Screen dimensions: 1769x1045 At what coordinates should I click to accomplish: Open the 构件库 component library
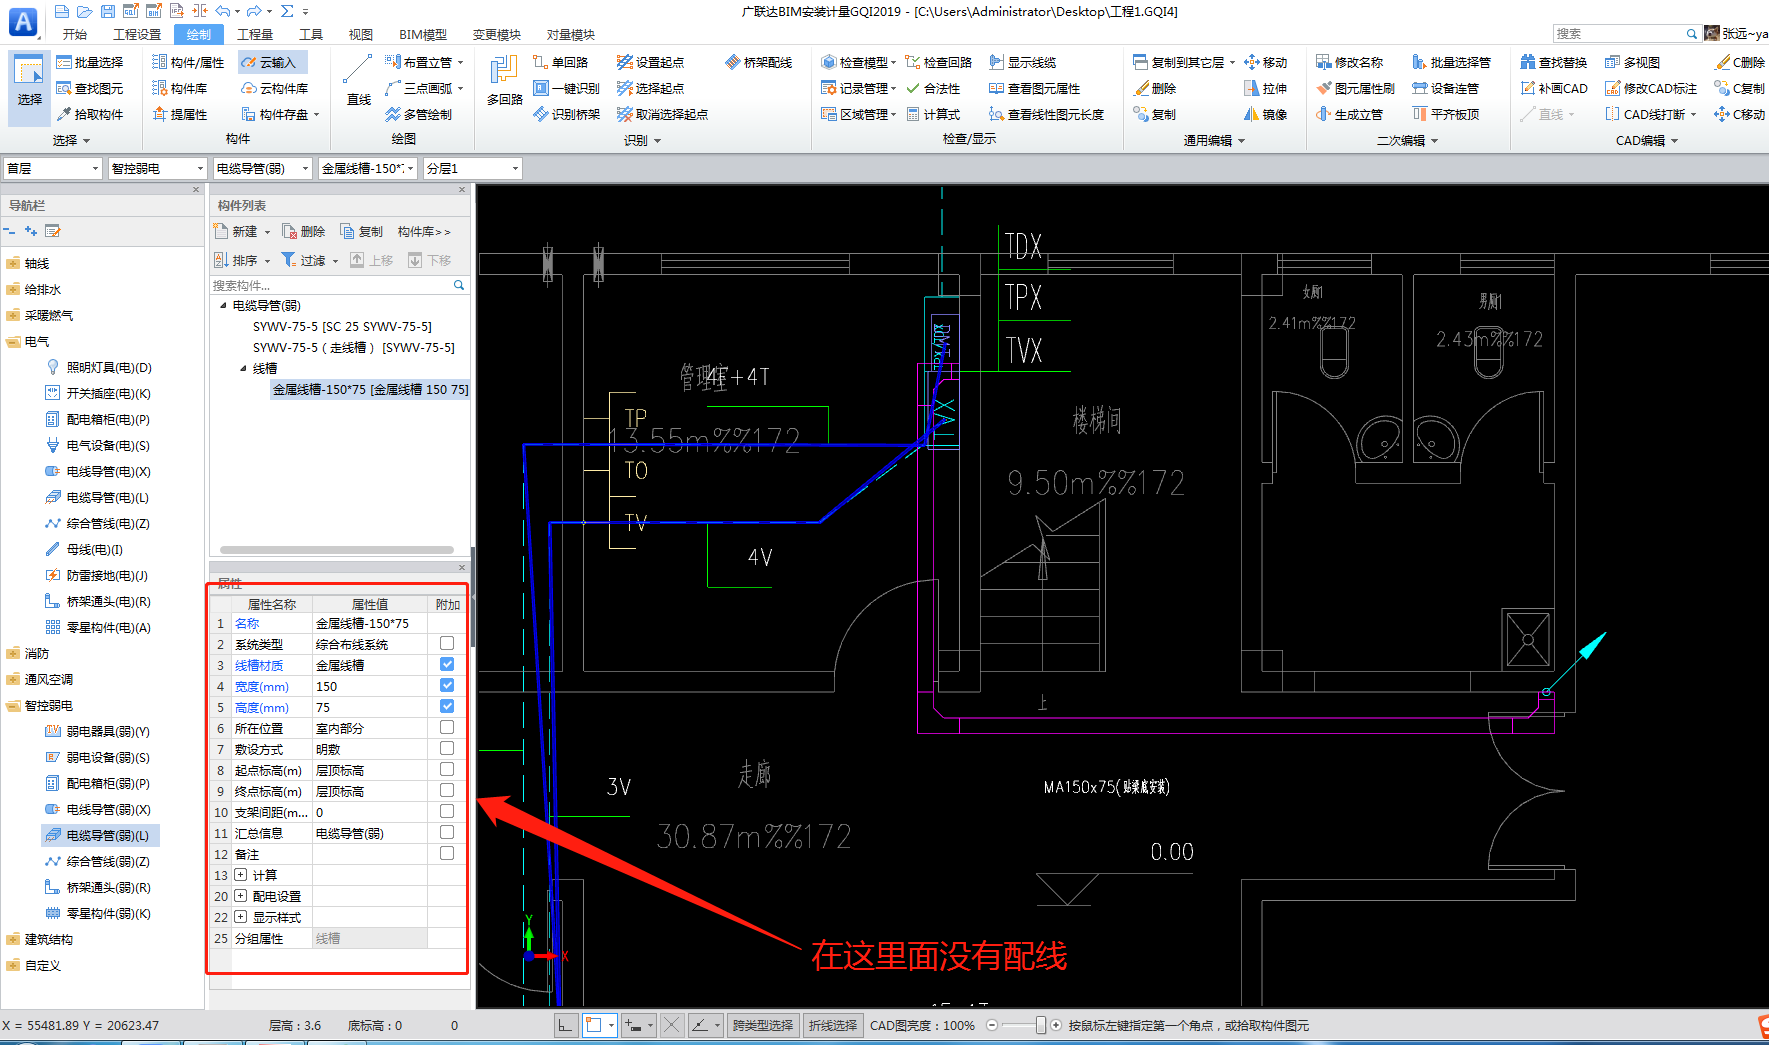click(x=180, y=88)
